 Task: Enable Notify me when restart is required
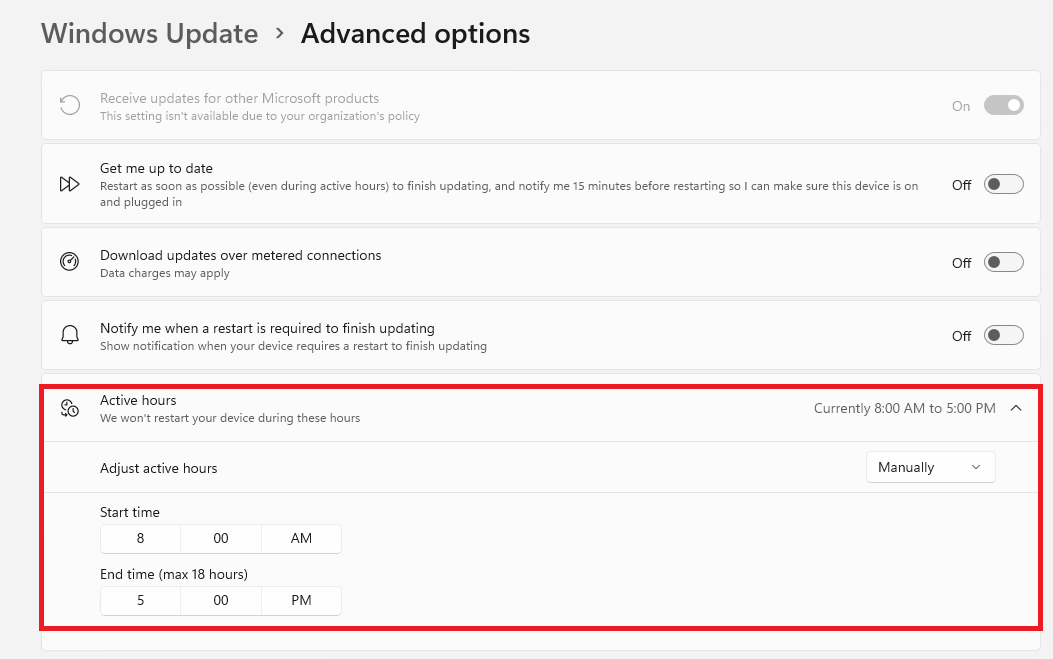[x=1003, y=335]
